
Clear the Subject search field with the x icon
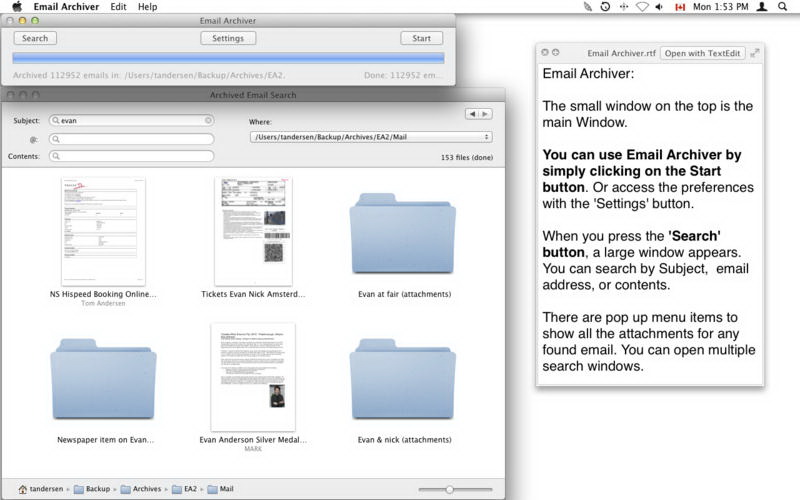pos(208,120)
